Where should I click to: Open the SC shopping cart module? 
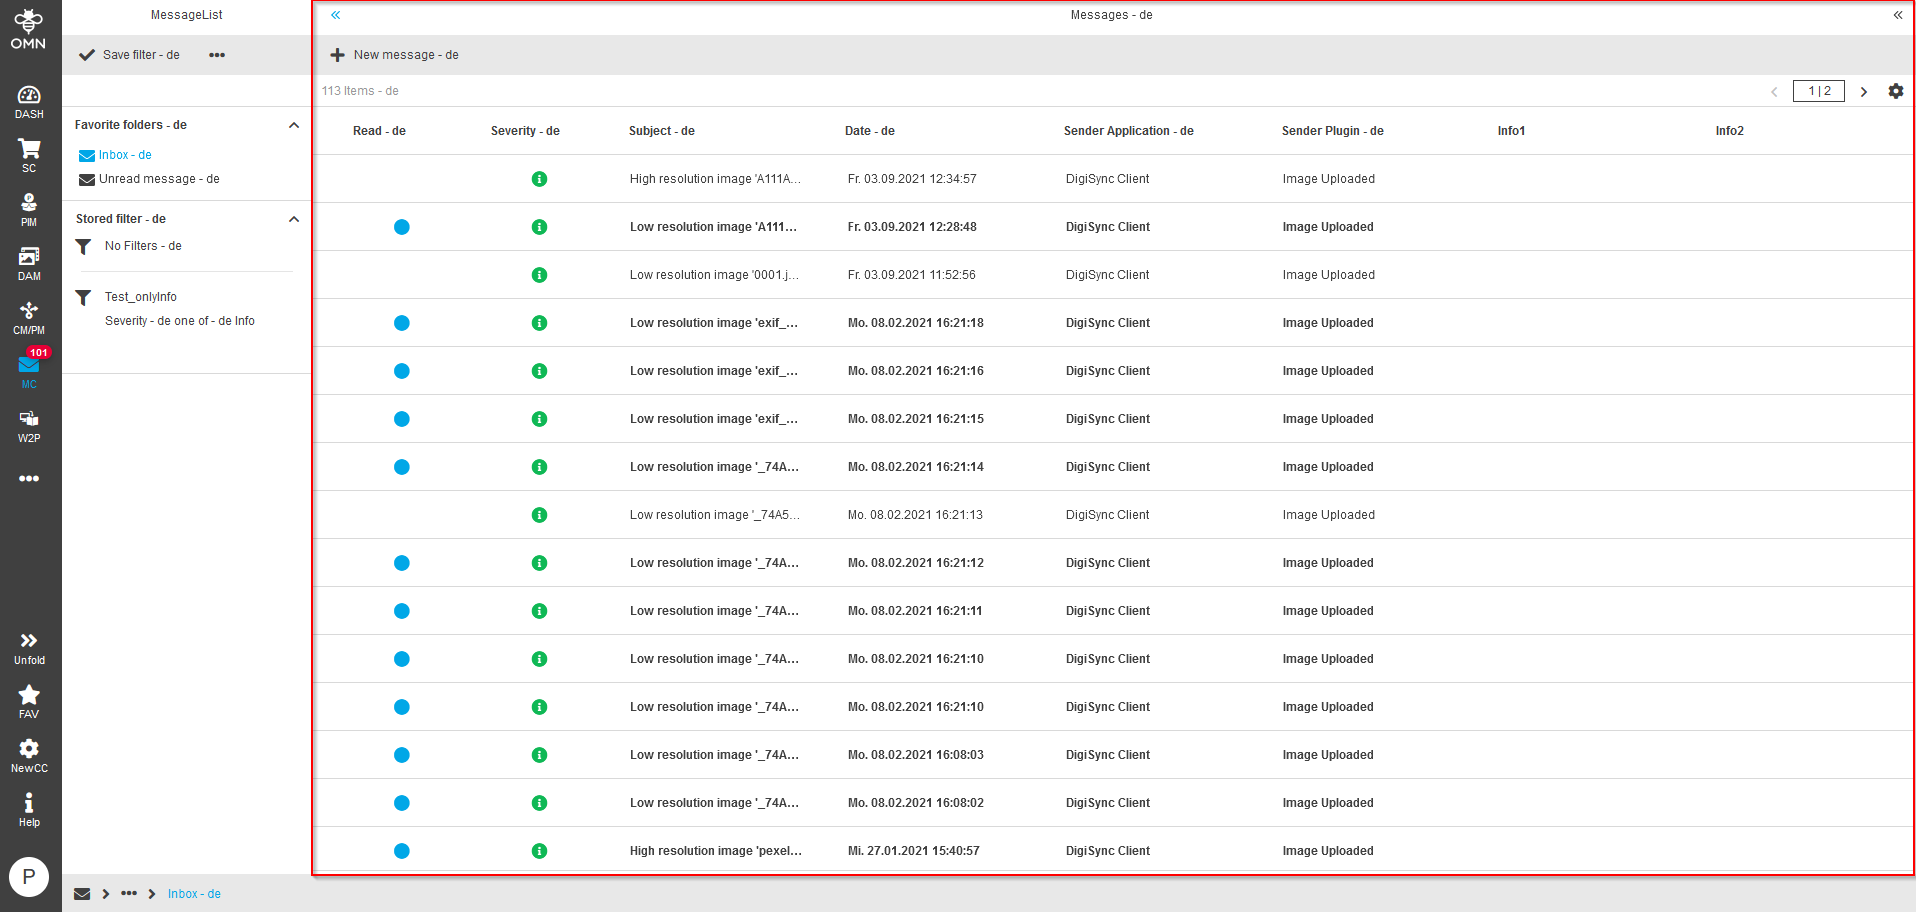tap(29, 155)
